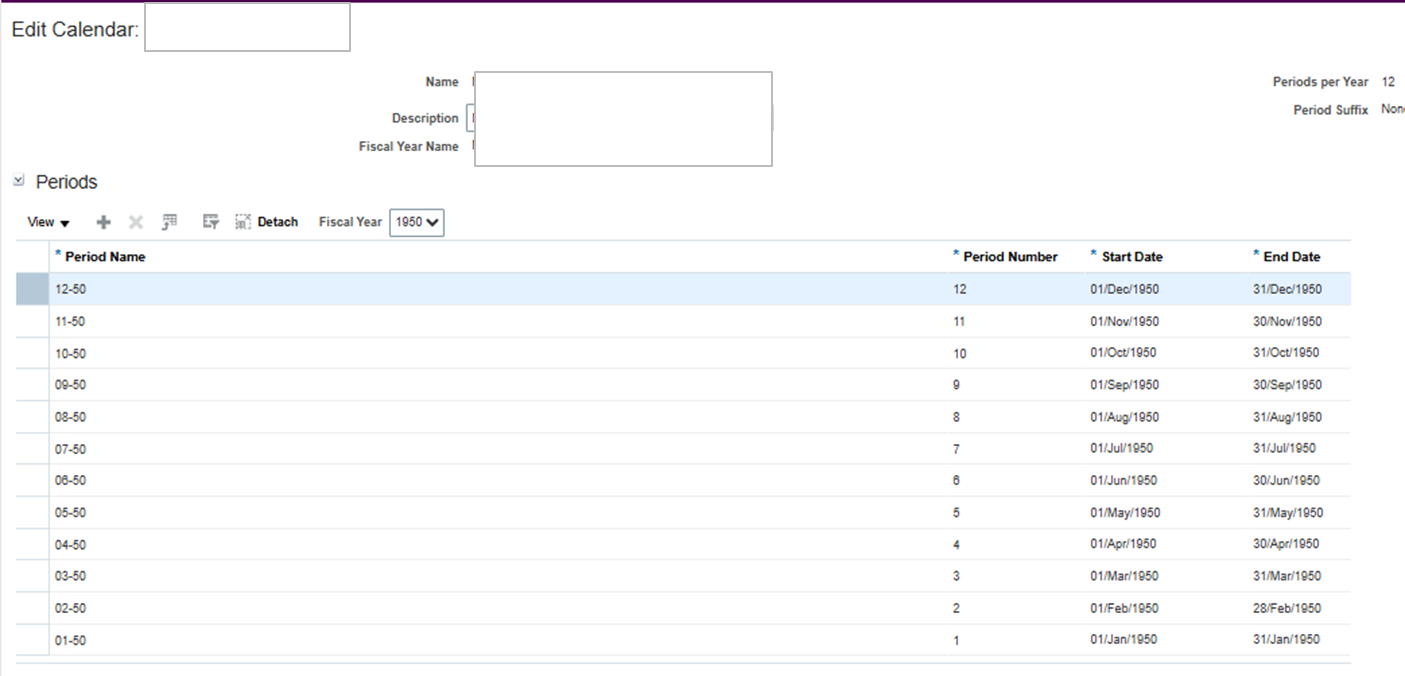1405x676 pixels.
Task: Sort by Period Name column header
Action: (x=105, y=257)
